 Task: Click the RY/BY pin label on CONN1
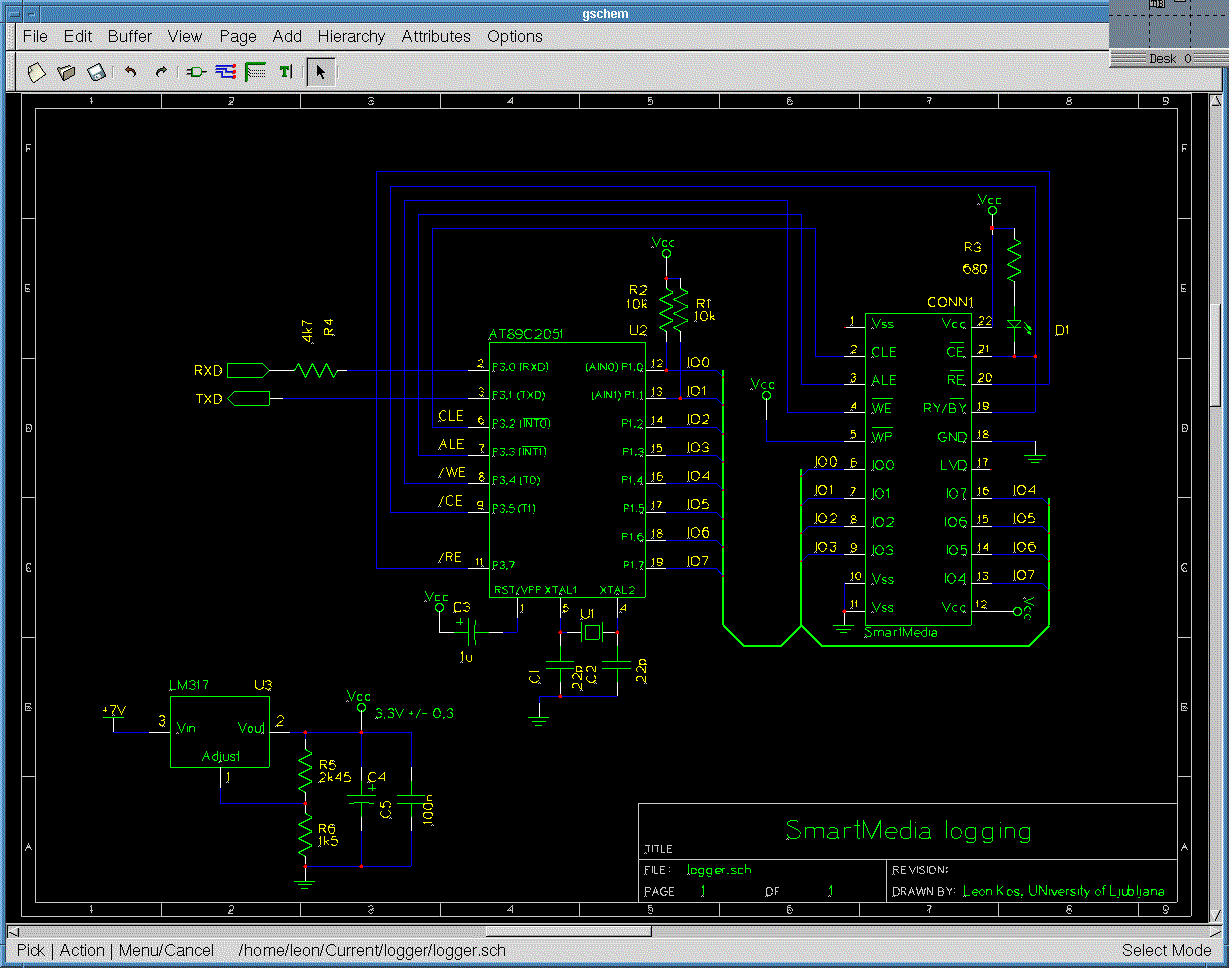945,408
